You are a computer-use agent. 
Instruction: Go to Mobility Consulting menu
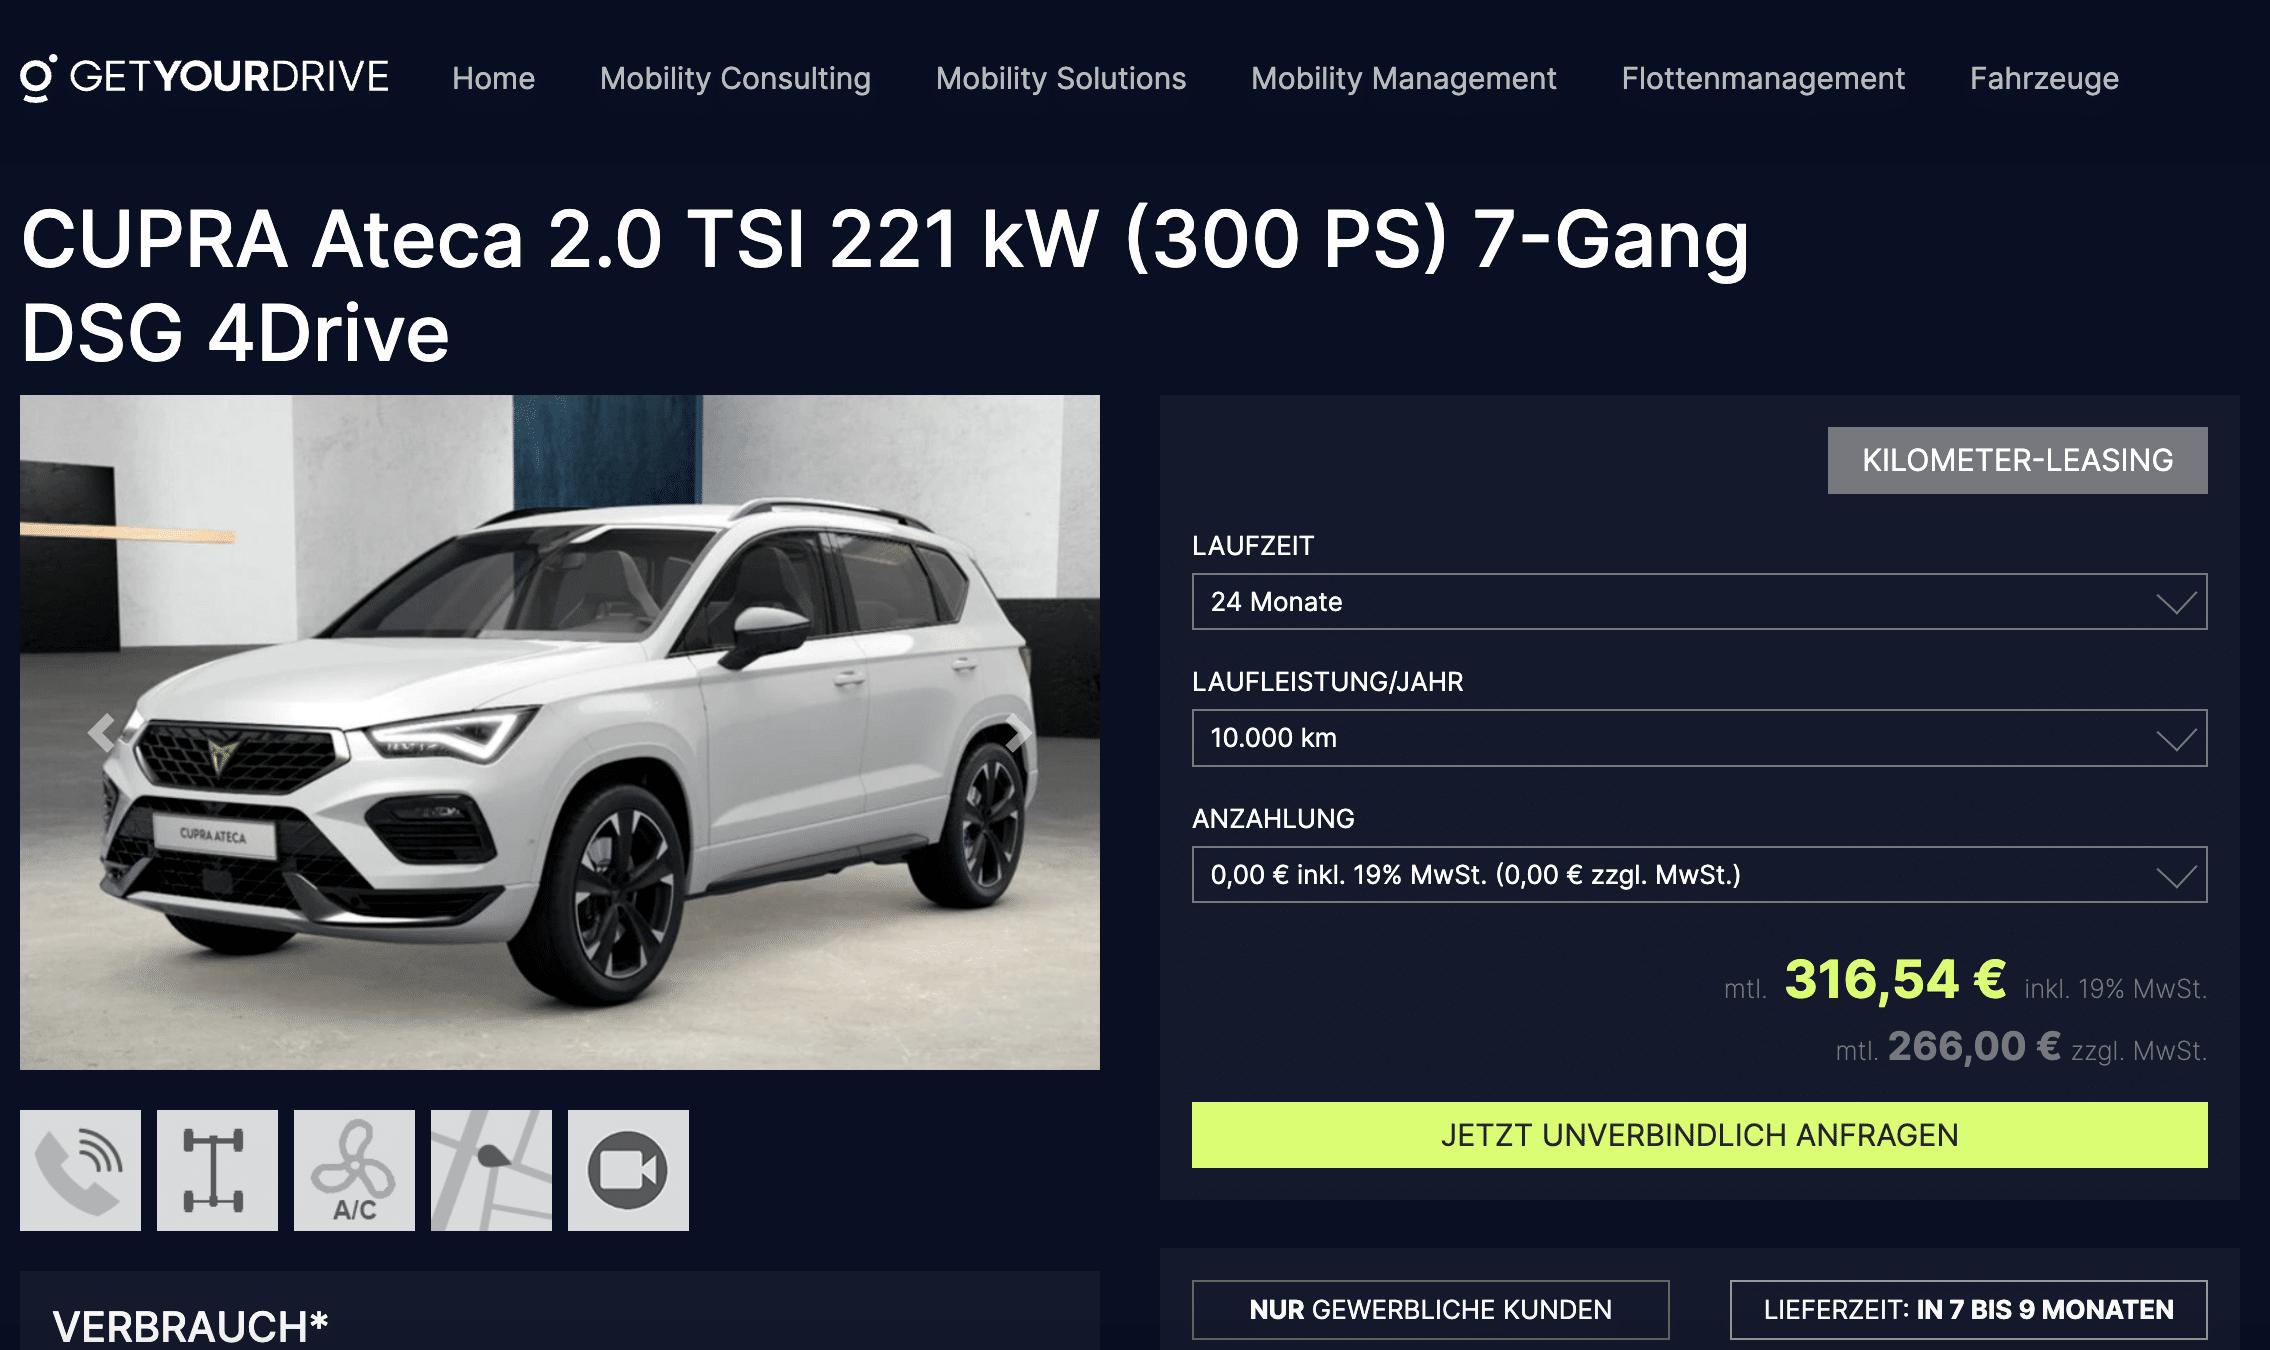pyautogui.click(x=735, y=78)
